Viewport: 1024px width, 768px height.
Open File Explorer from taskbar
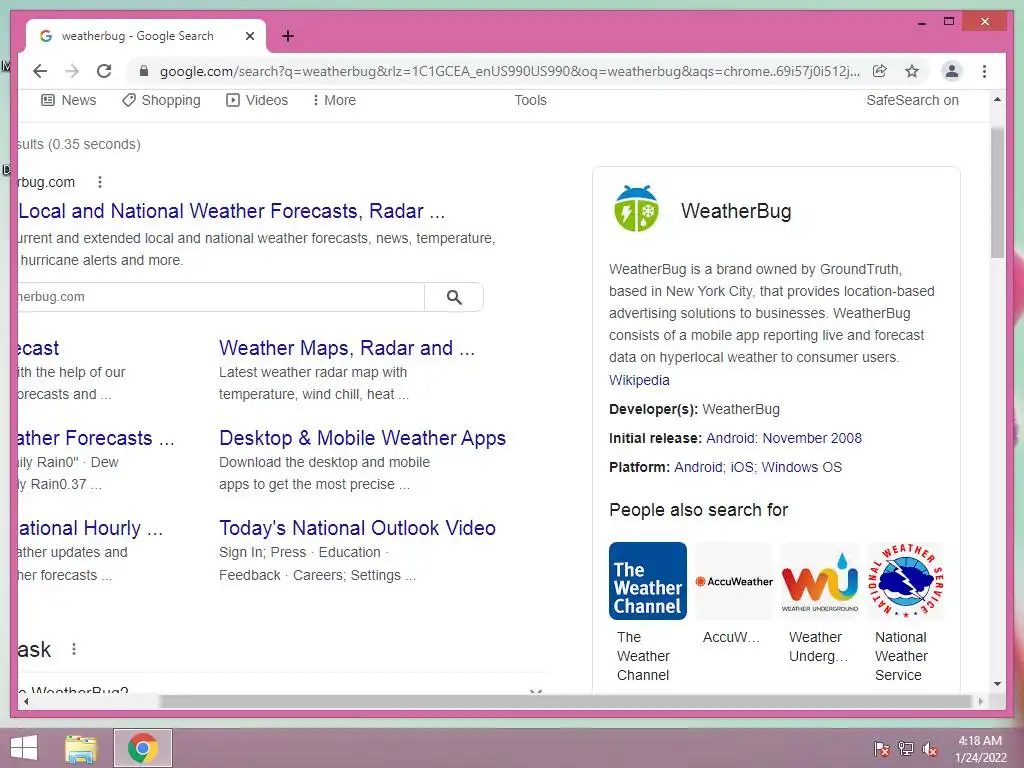[x=81, y=748]
